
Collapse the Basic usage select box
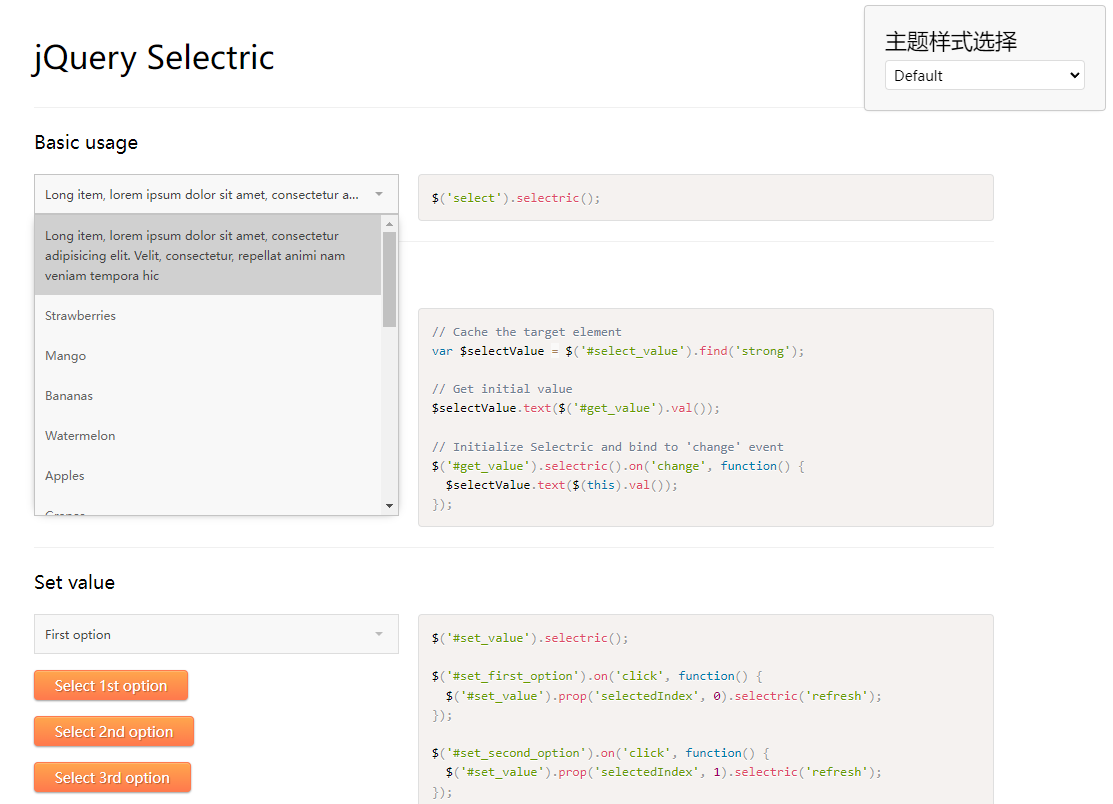(x=216, y=194)
